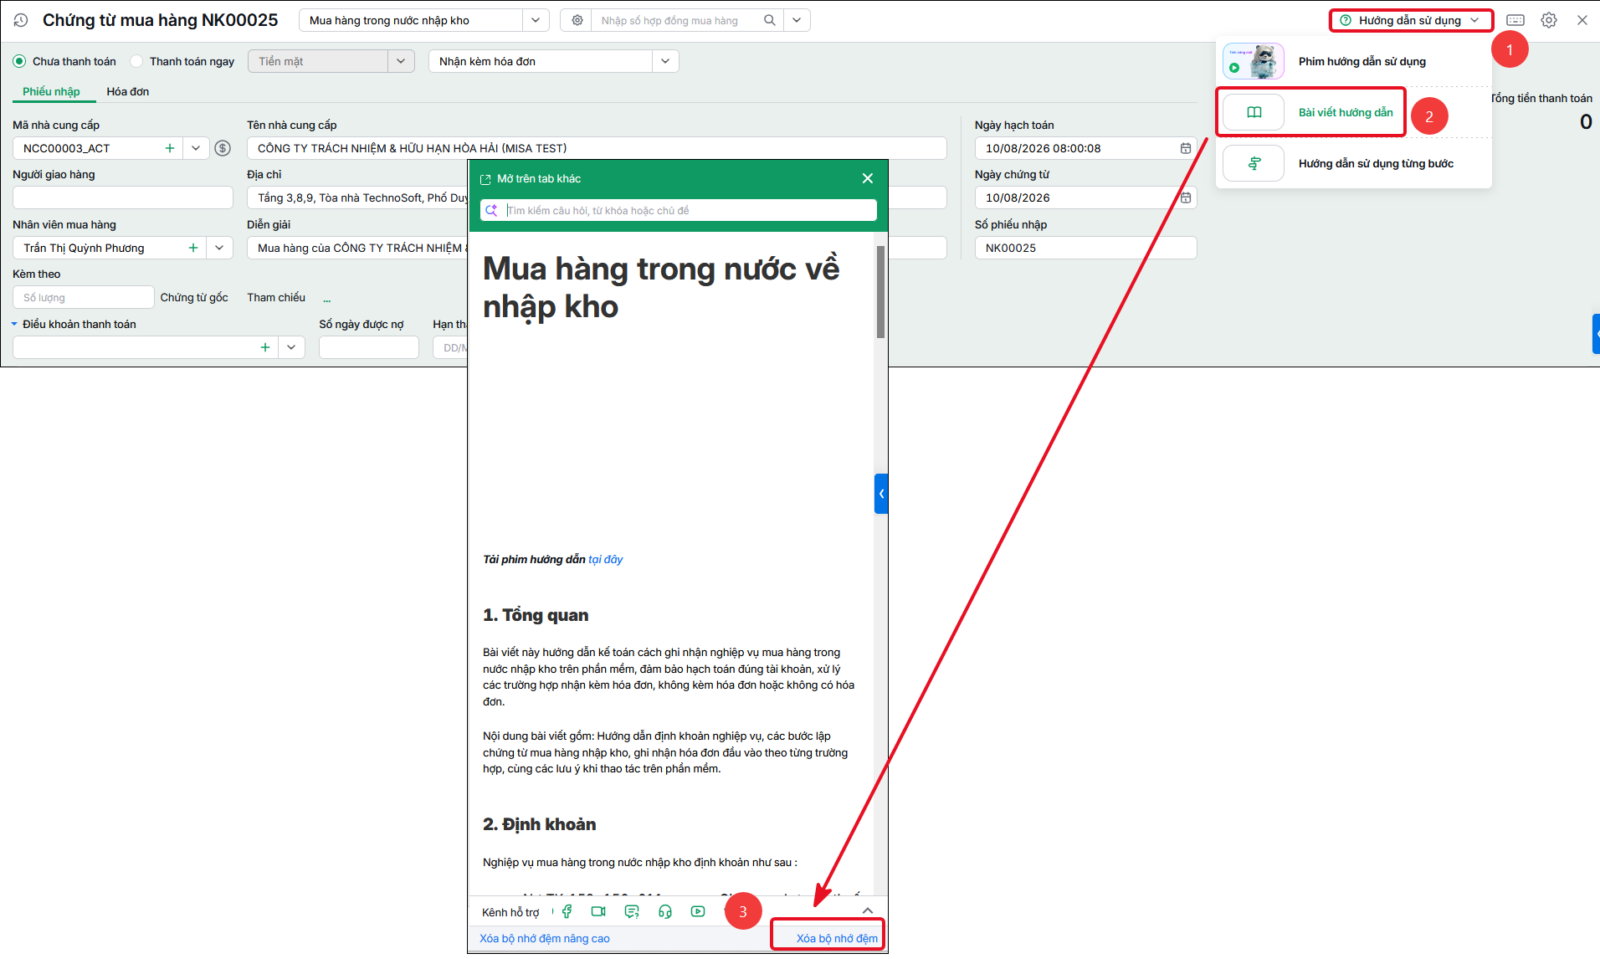Open the video camera support icon

coord(598,911)
